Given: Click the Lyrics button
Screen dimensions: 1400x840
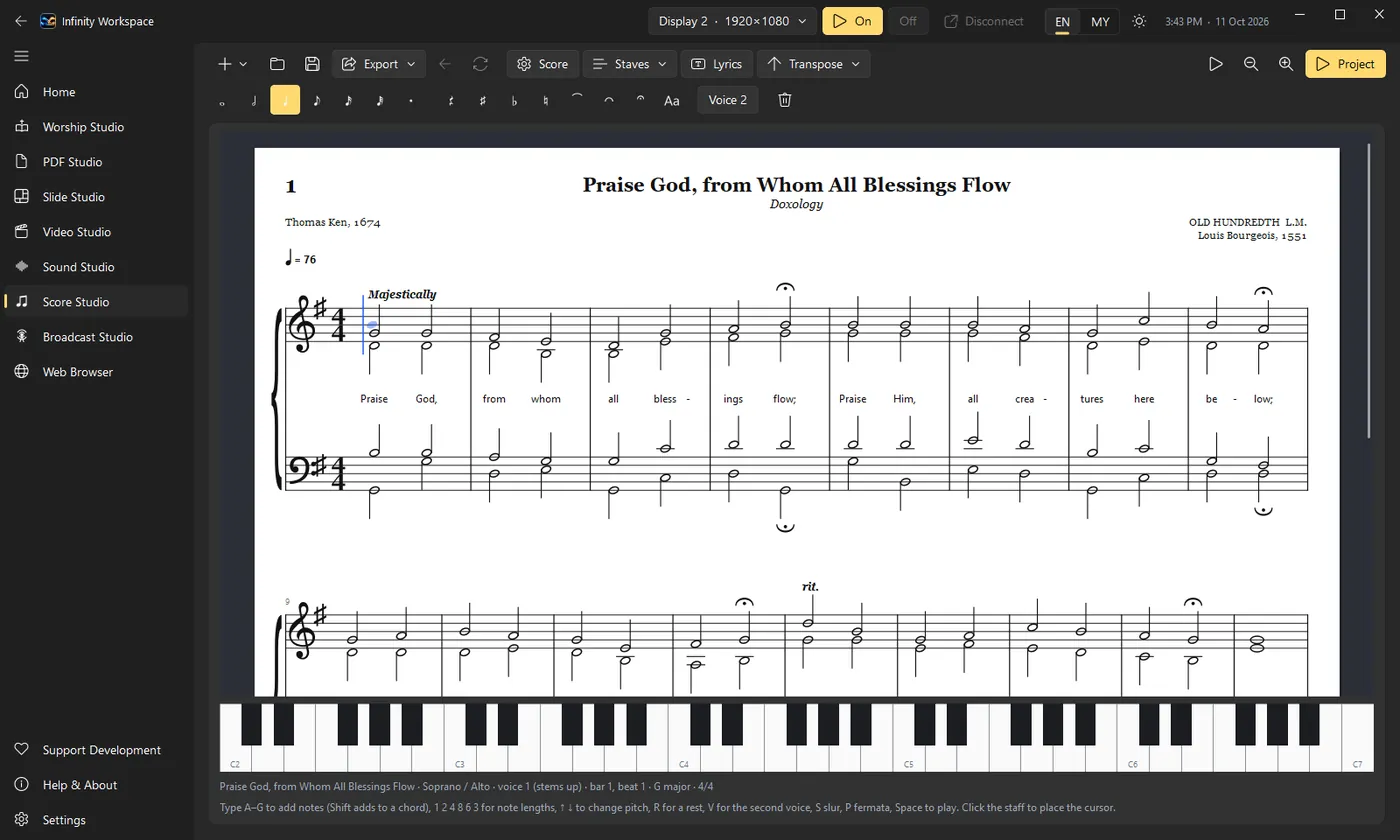Looking at the screenshot, I should pyautogui.click(x=716, y=64).
